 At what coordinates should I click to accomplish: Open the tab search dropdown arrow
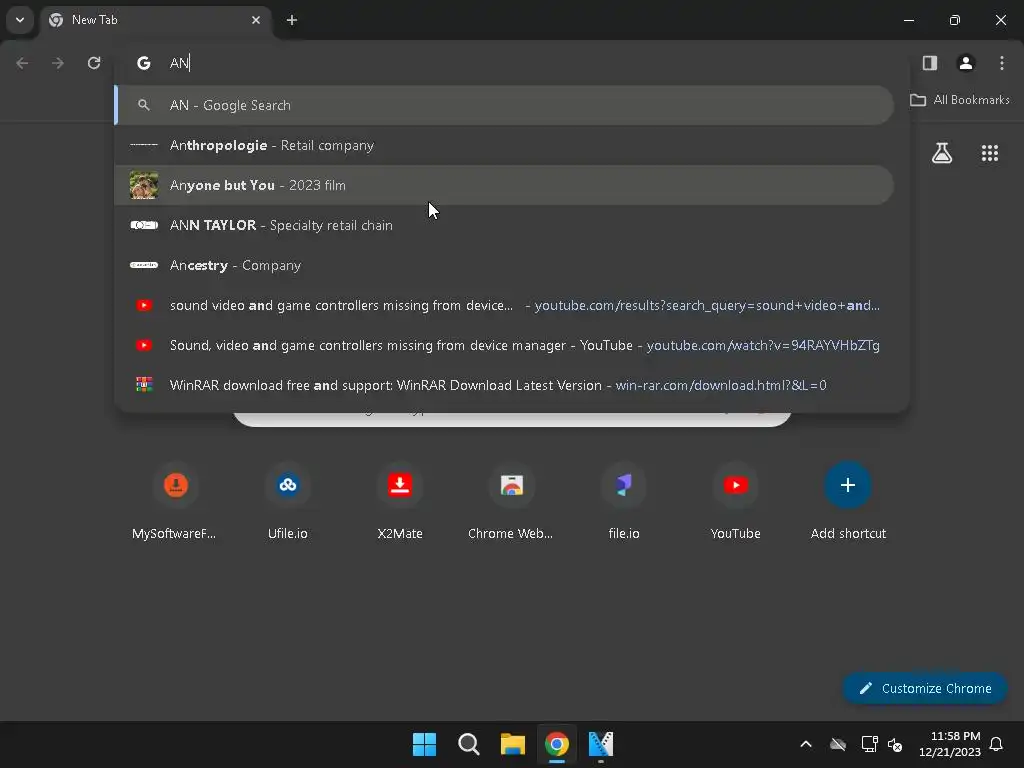tap(20, 20)
